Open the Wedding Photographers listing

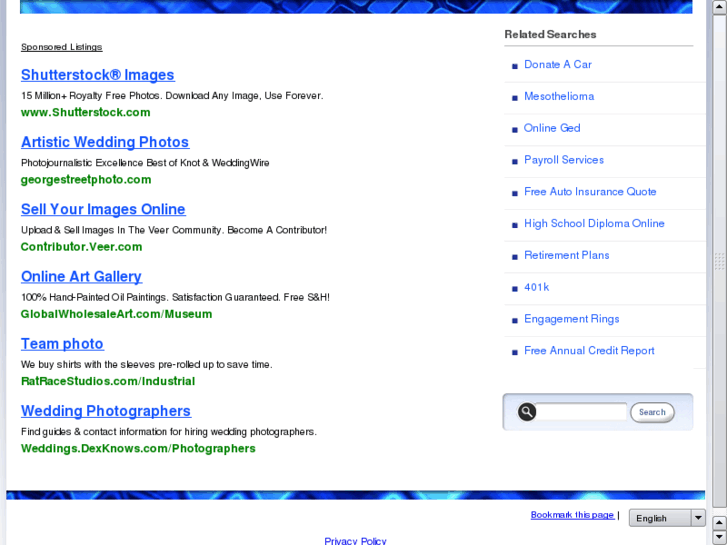(106, 411)
